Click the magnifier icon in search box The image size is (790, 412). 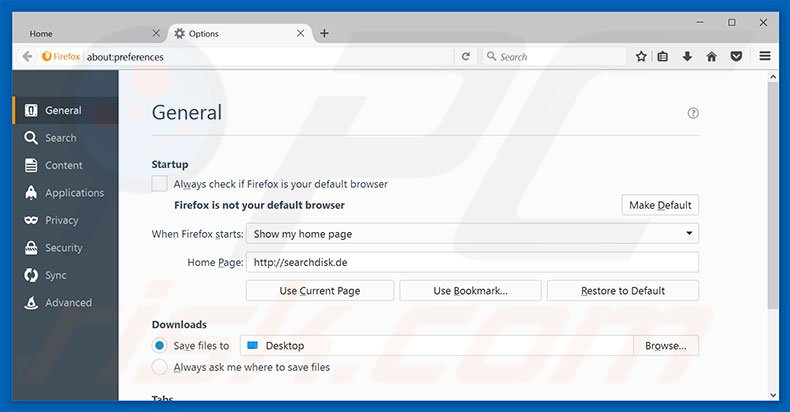(x=491, y=56)
